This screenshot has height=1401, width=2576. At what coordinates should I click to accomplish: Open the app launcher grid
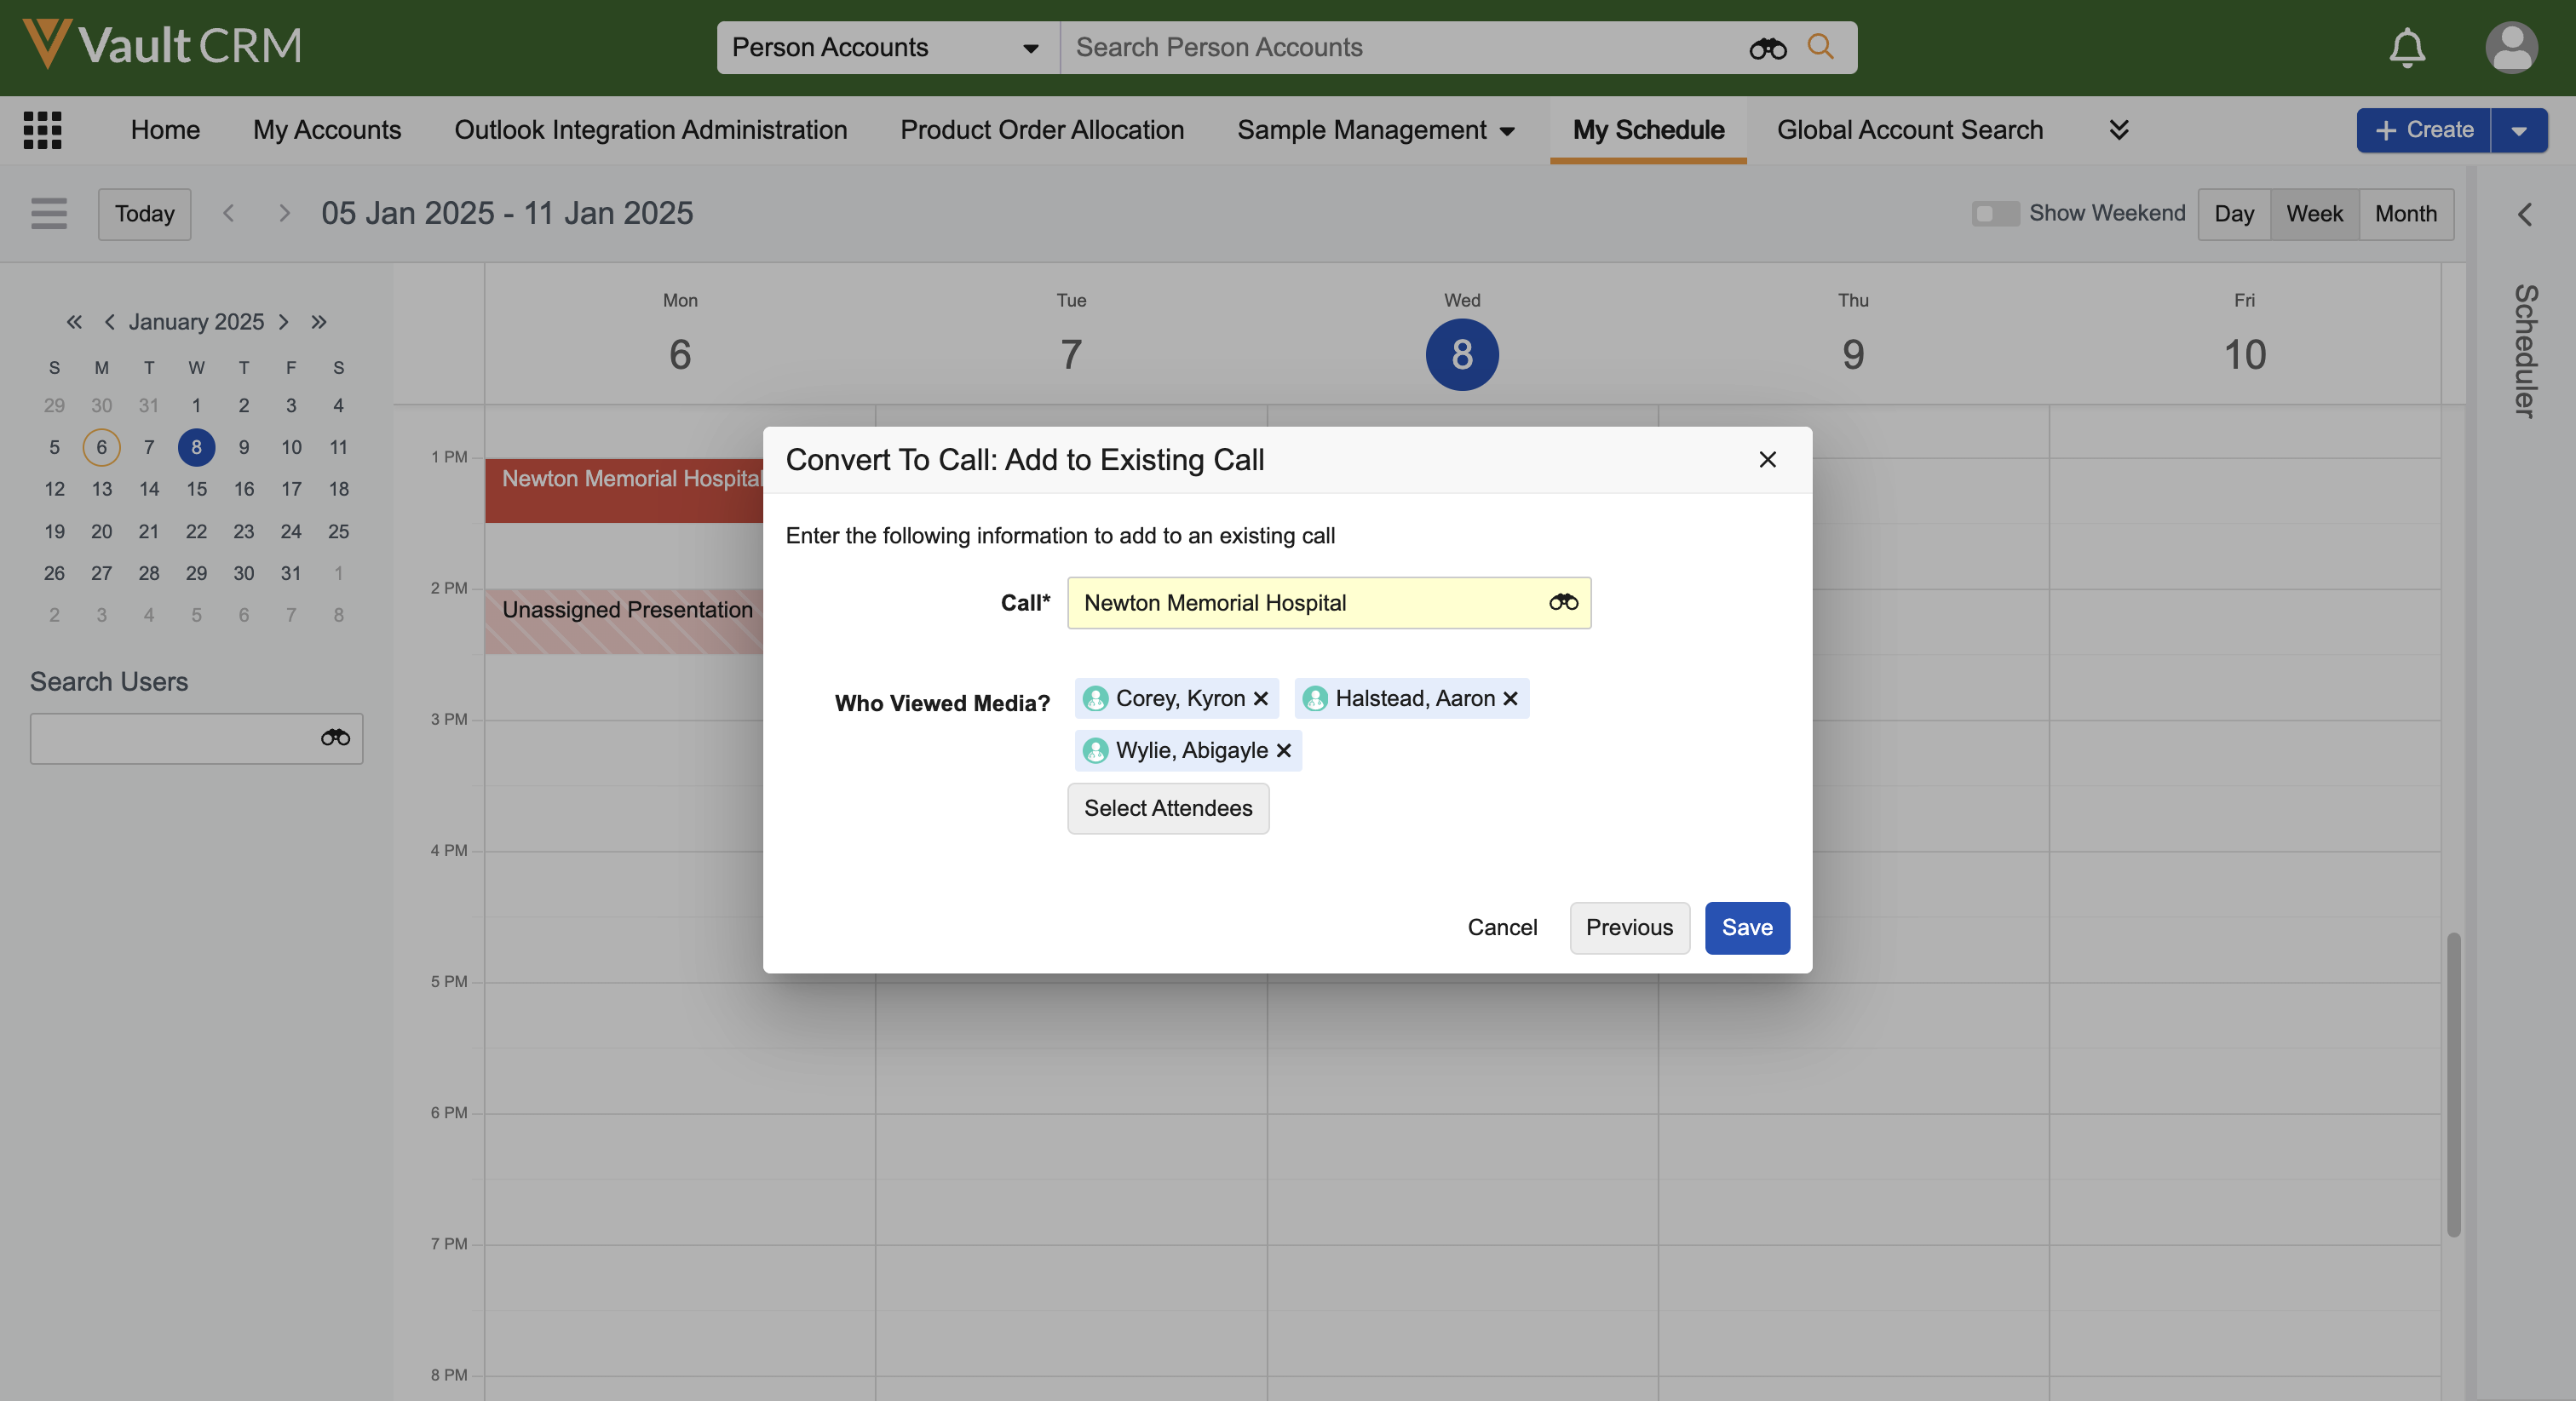[x=42, y=130]
